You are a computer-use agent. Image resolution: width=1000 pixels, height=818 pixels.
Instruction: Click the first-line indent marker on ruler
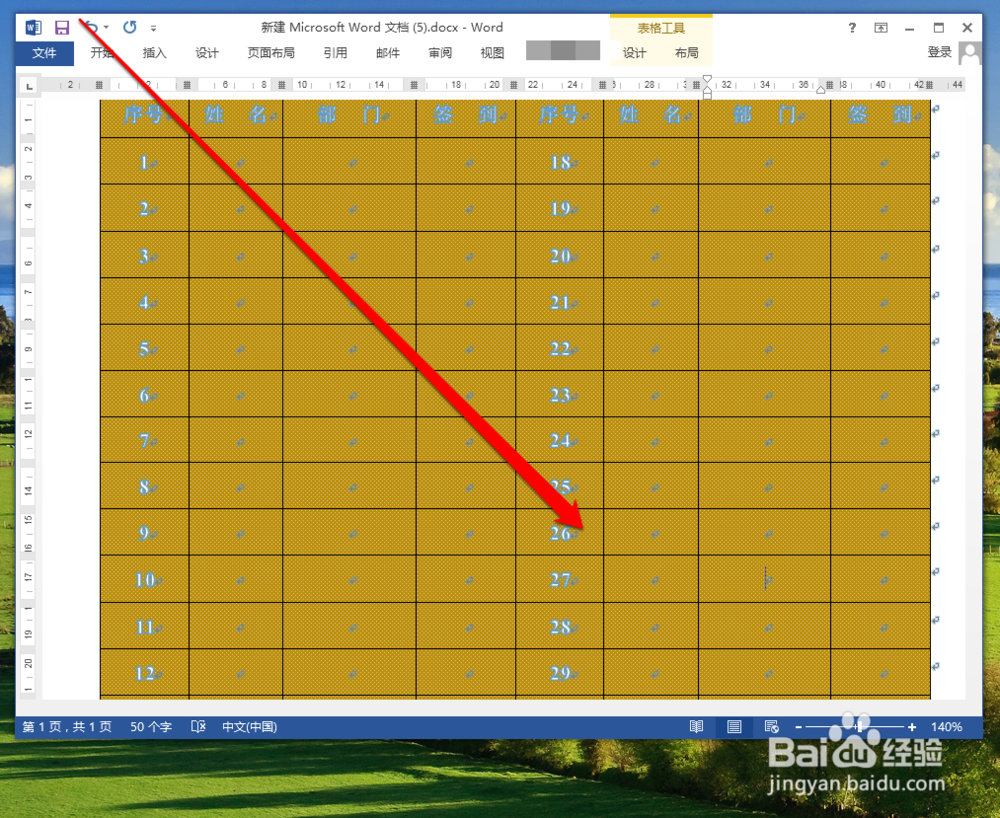[707, 79]
